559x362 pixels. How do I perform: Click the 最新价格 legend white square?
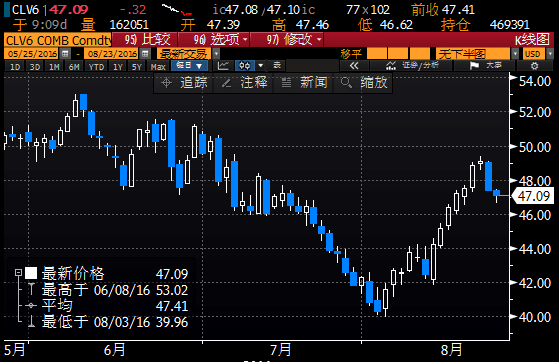point(31,273)
